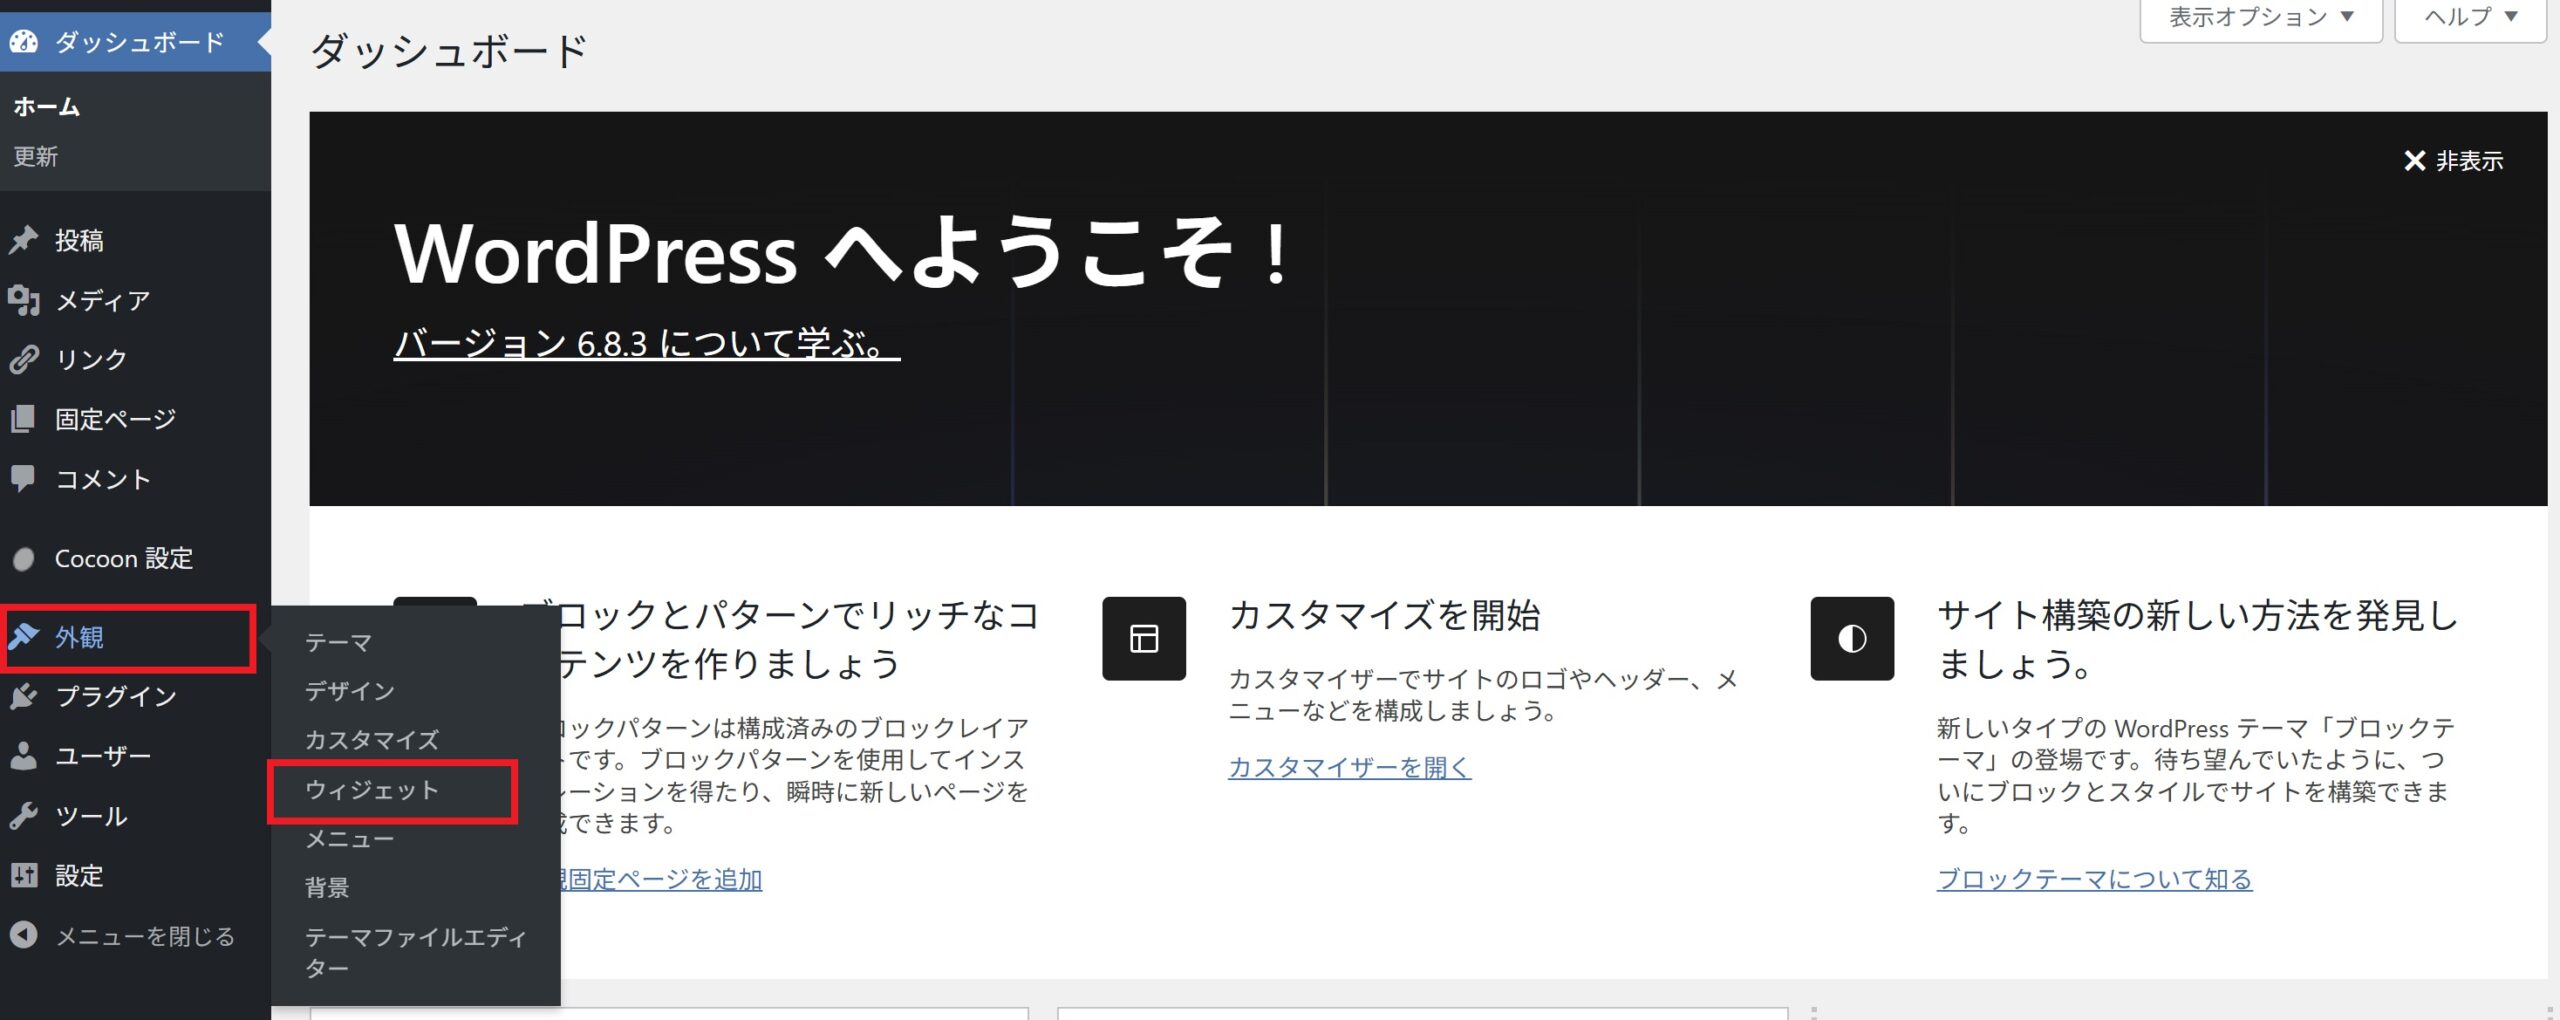Select ウィジェット from the appearance submenu

(372, 790)
